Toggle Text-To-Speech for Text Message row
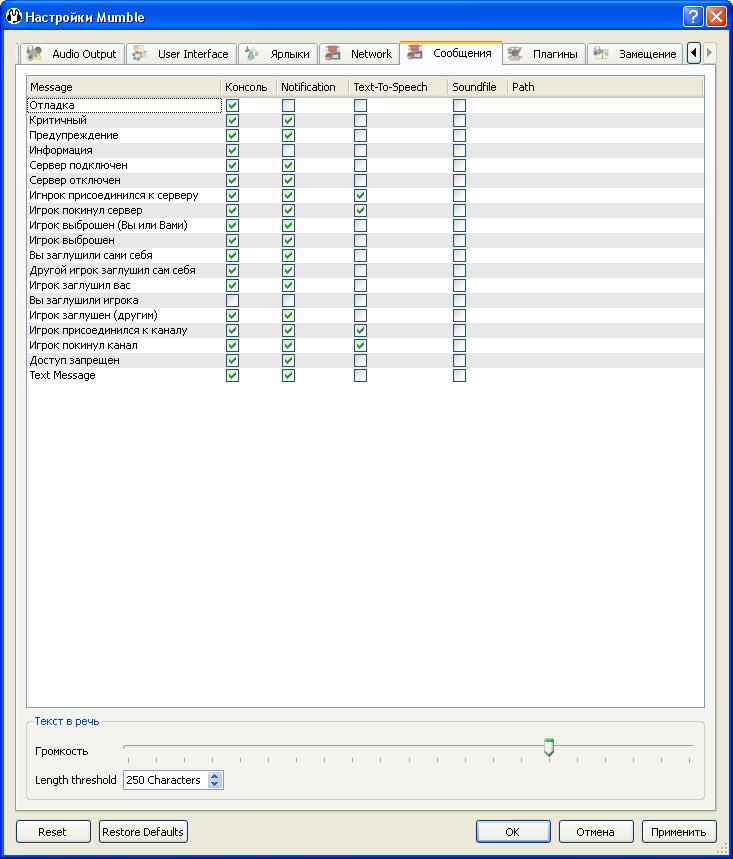This screenshot has width=733, height=859. pyautogui.click(x=360, y=375)
